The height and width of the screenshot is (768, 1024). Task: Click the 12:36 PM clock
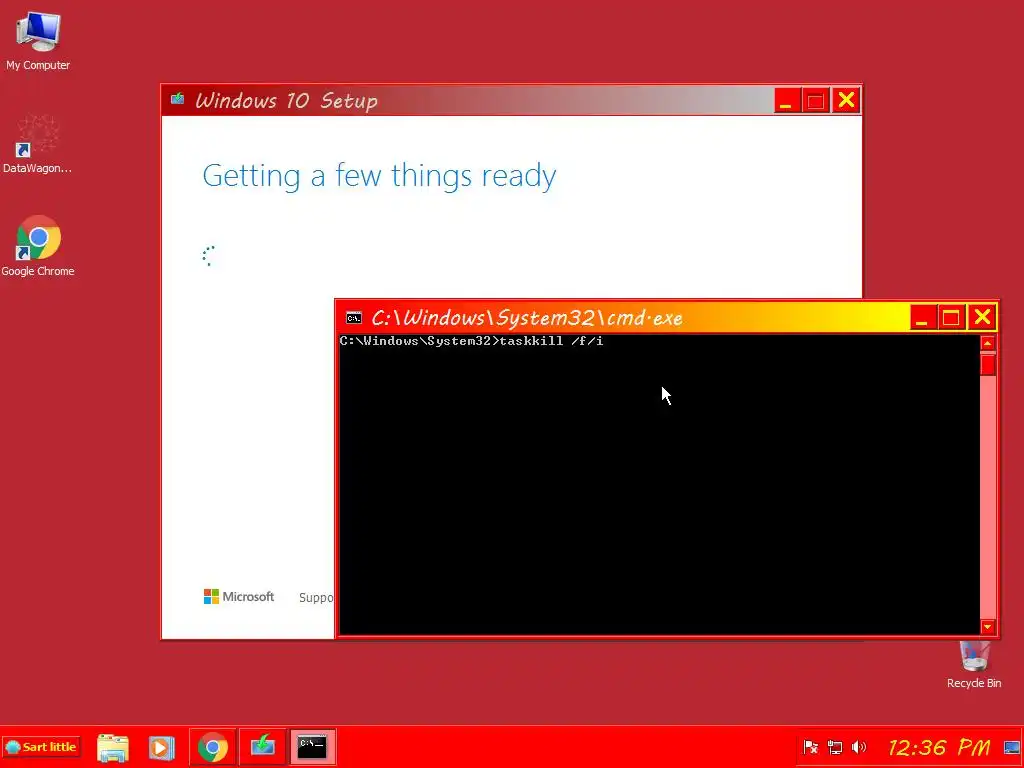click(x=939, y=747)
